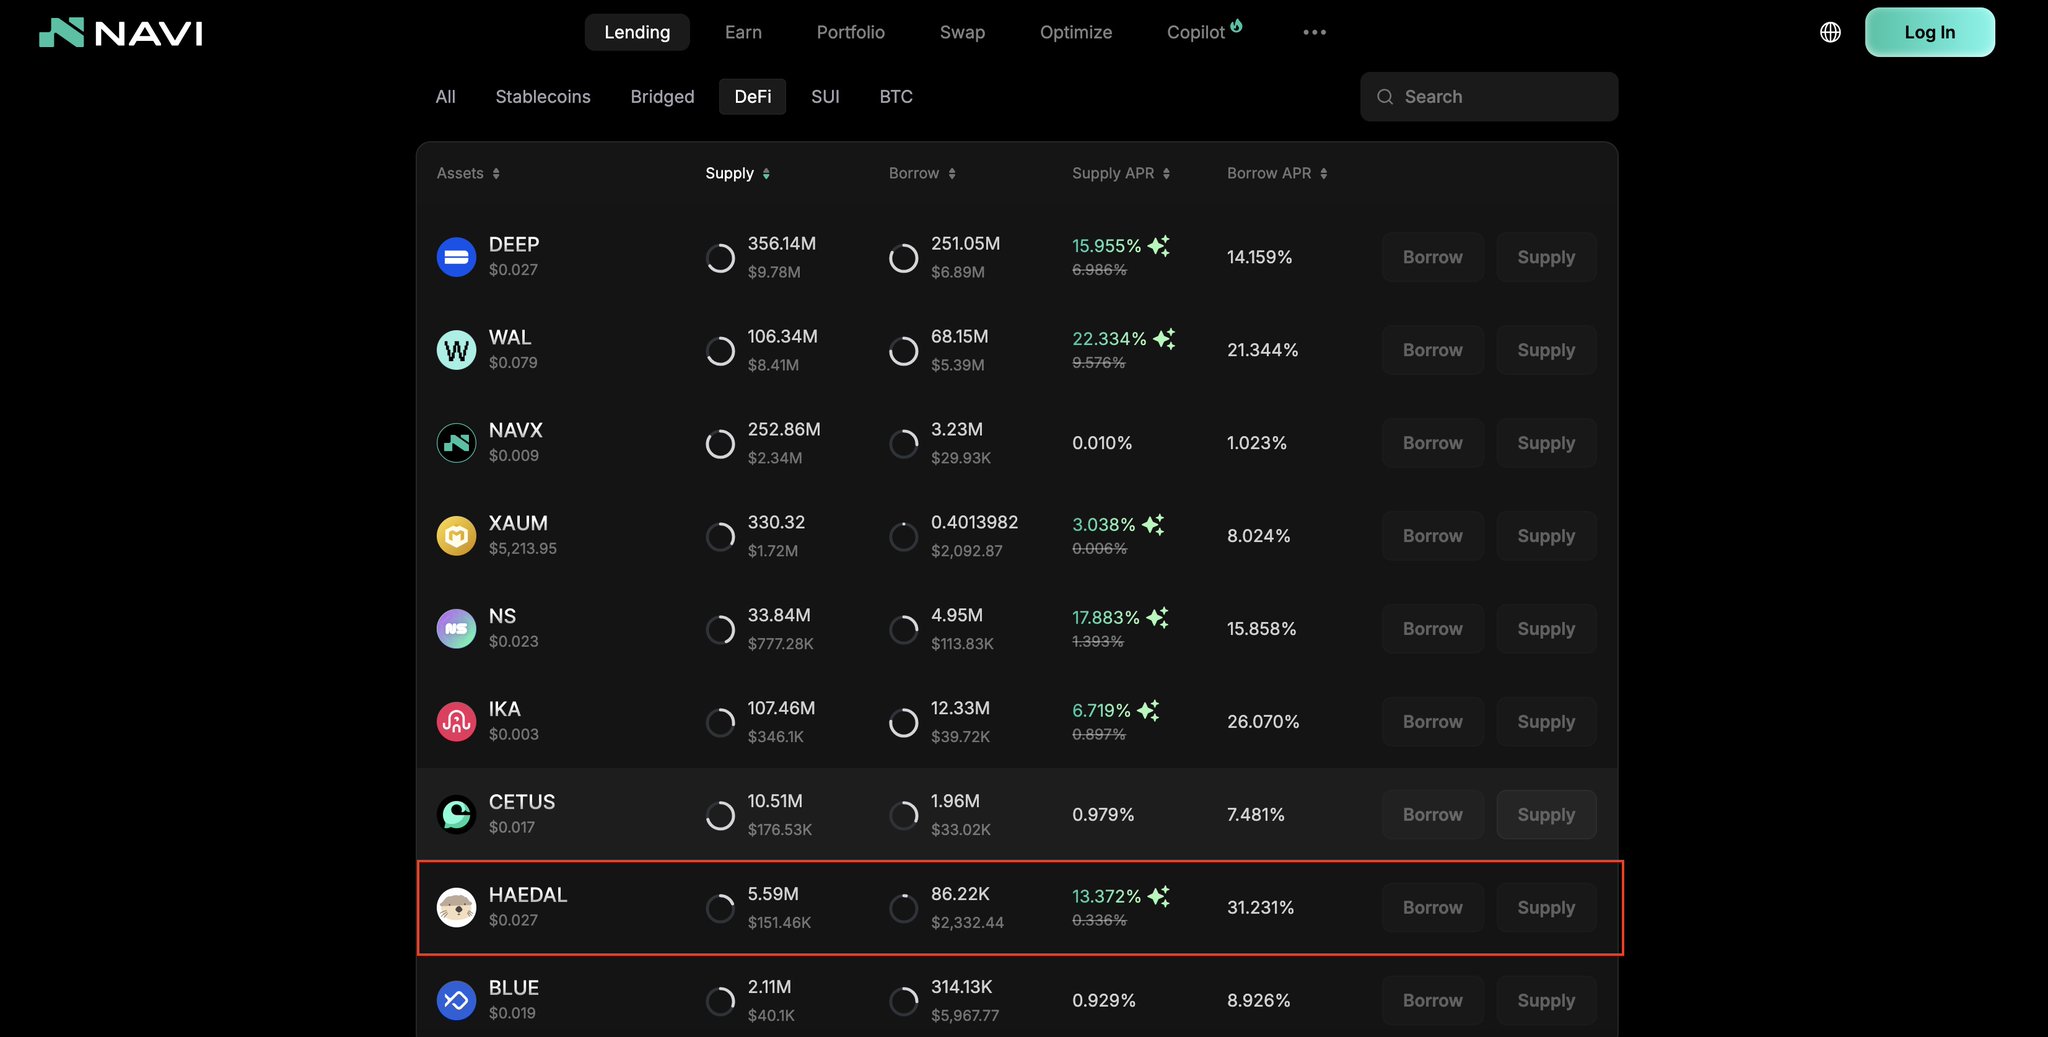2048x1037 pixels.
Task: Click the XAUM gold token icon
Action: coord(456,536)
